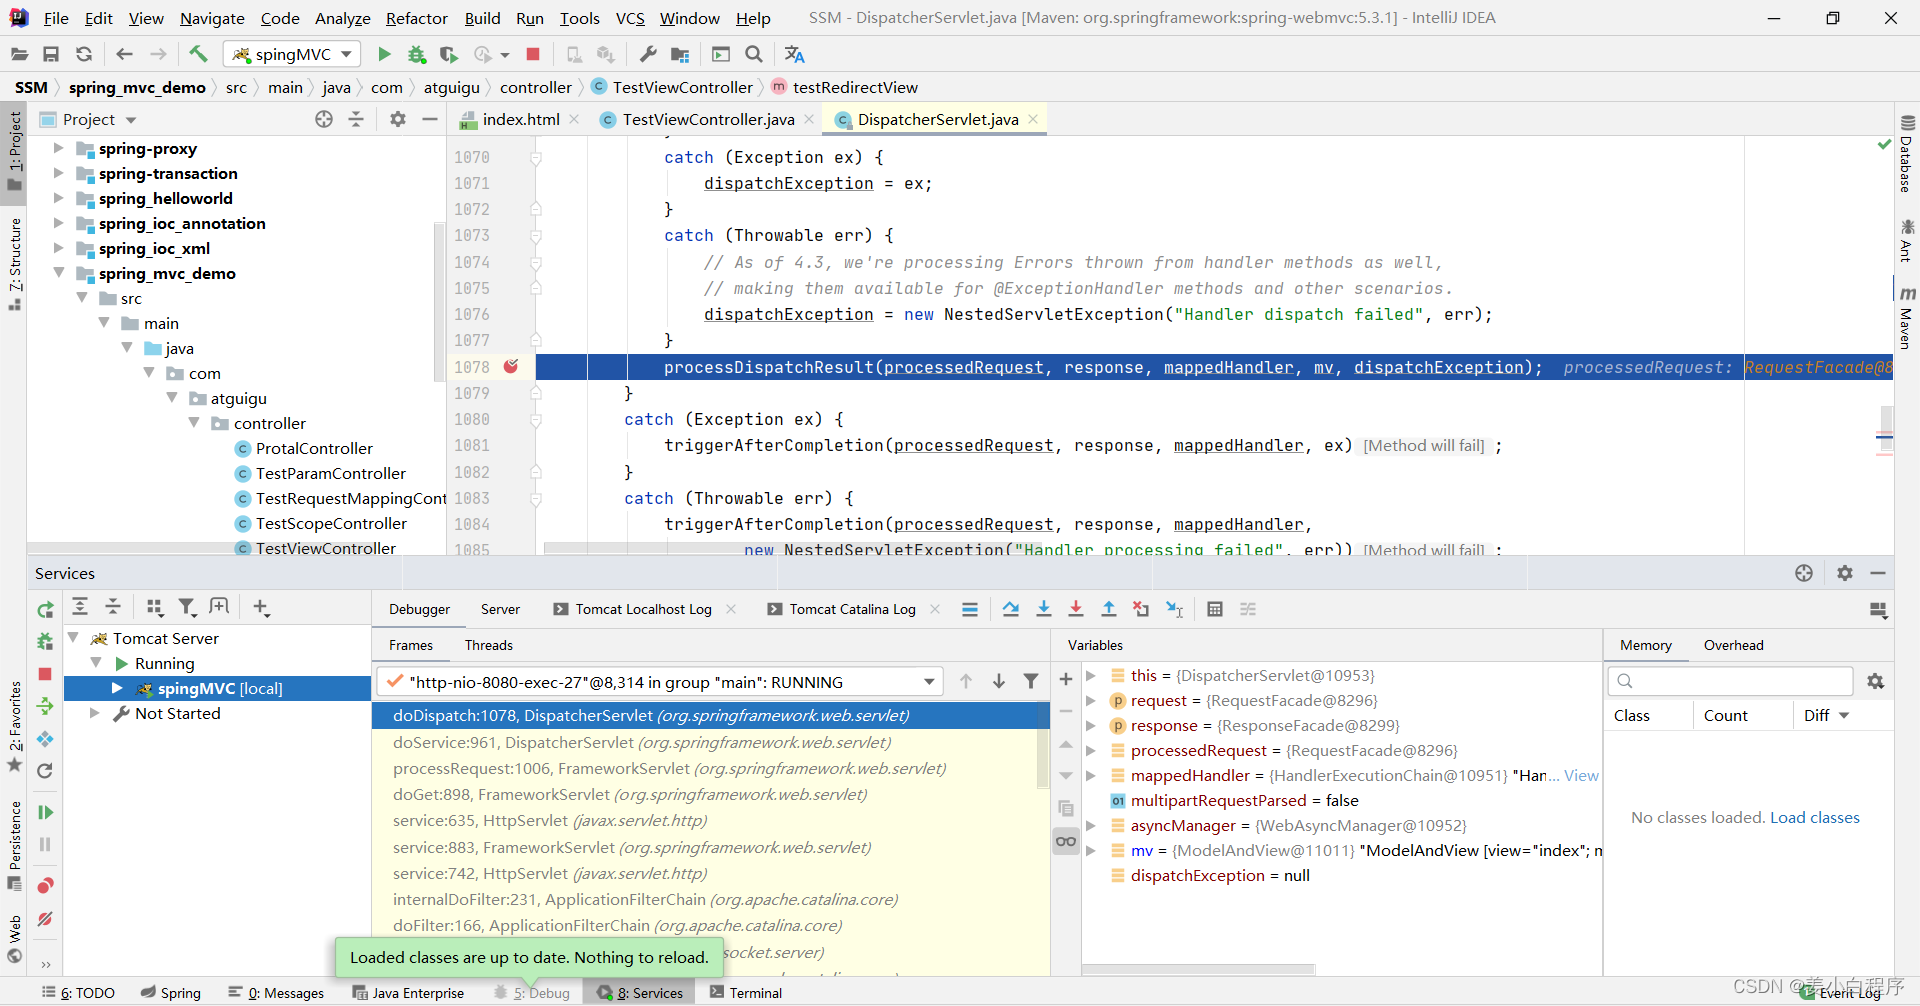The height and width of the screenshot is (1006, 1920).
Task: Click the Step Over debugger icon
Action: (x=1011, y=609)
